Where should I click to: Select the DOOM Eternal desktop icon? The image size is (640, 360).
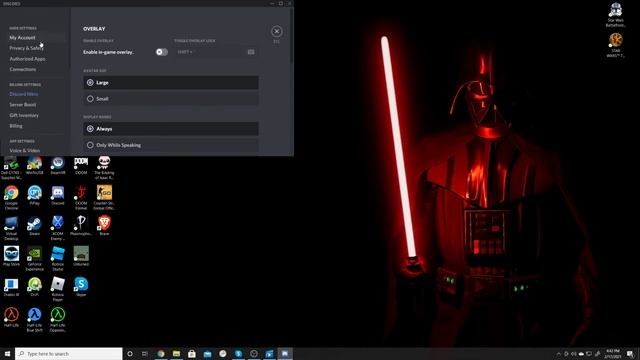click(81, 197)
